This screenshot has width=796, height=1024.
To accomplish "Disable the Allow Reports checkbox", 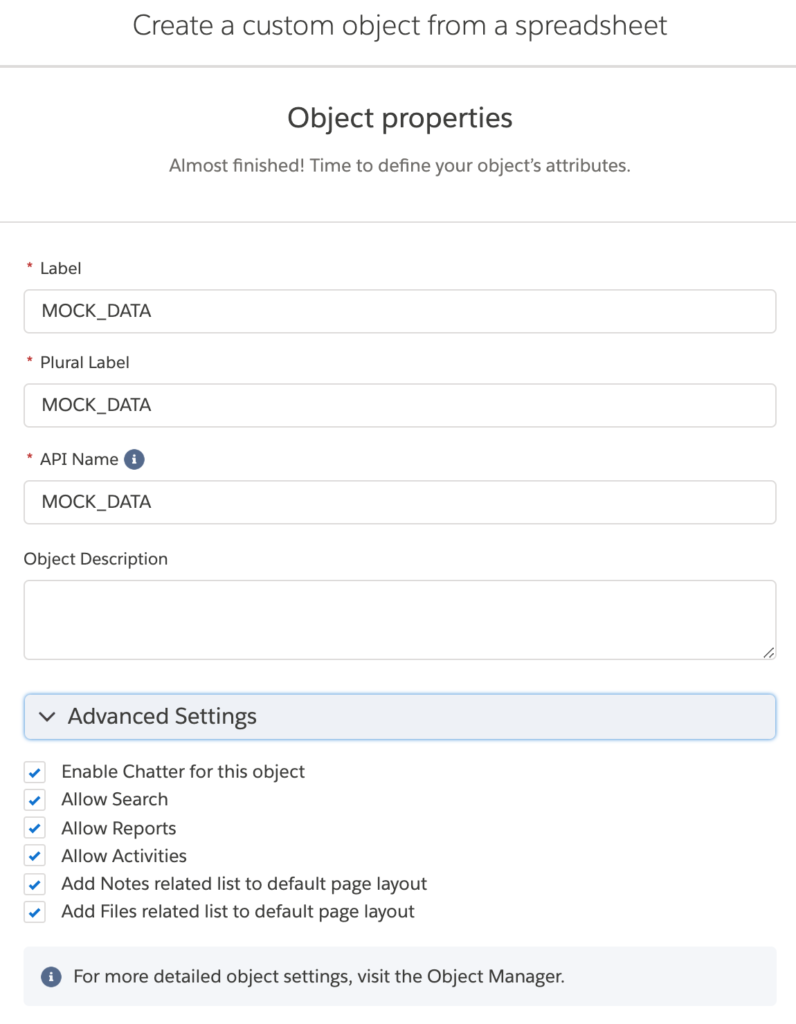I will tap(35, 828).
